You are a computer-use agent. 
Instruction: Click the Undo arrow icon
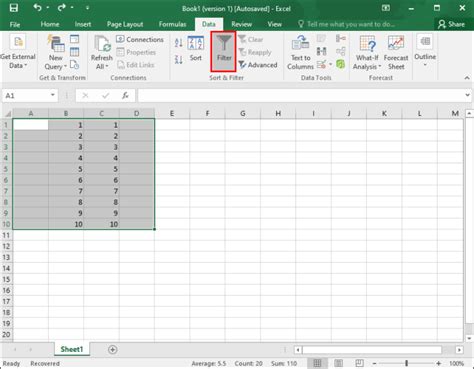point(37,7)
